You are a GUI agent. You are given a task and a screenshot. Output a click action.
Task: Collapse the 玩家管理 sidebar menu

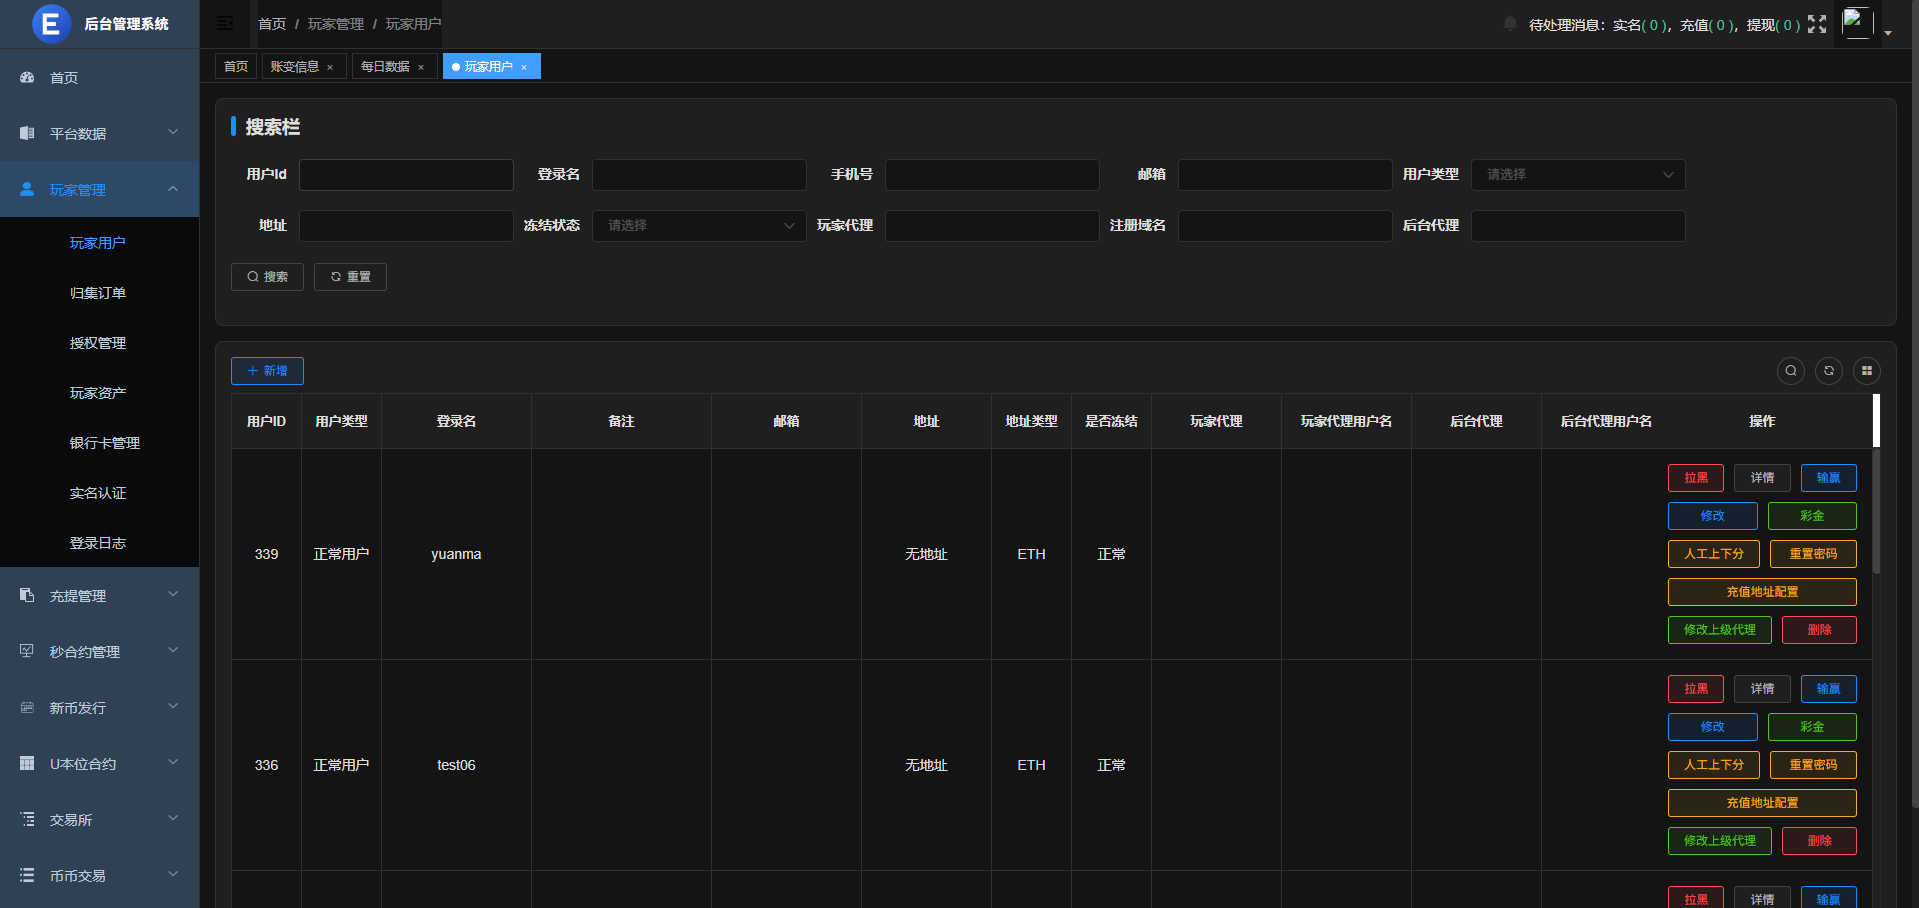[x=100, y=189]
